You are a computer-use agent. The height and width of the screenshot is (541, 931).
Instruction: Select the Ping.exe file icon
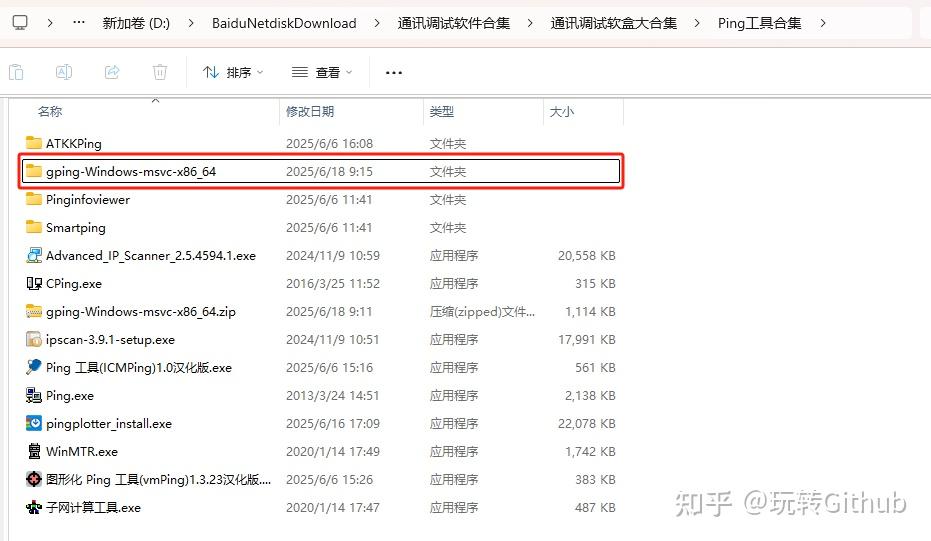click(x=34, y=395)
